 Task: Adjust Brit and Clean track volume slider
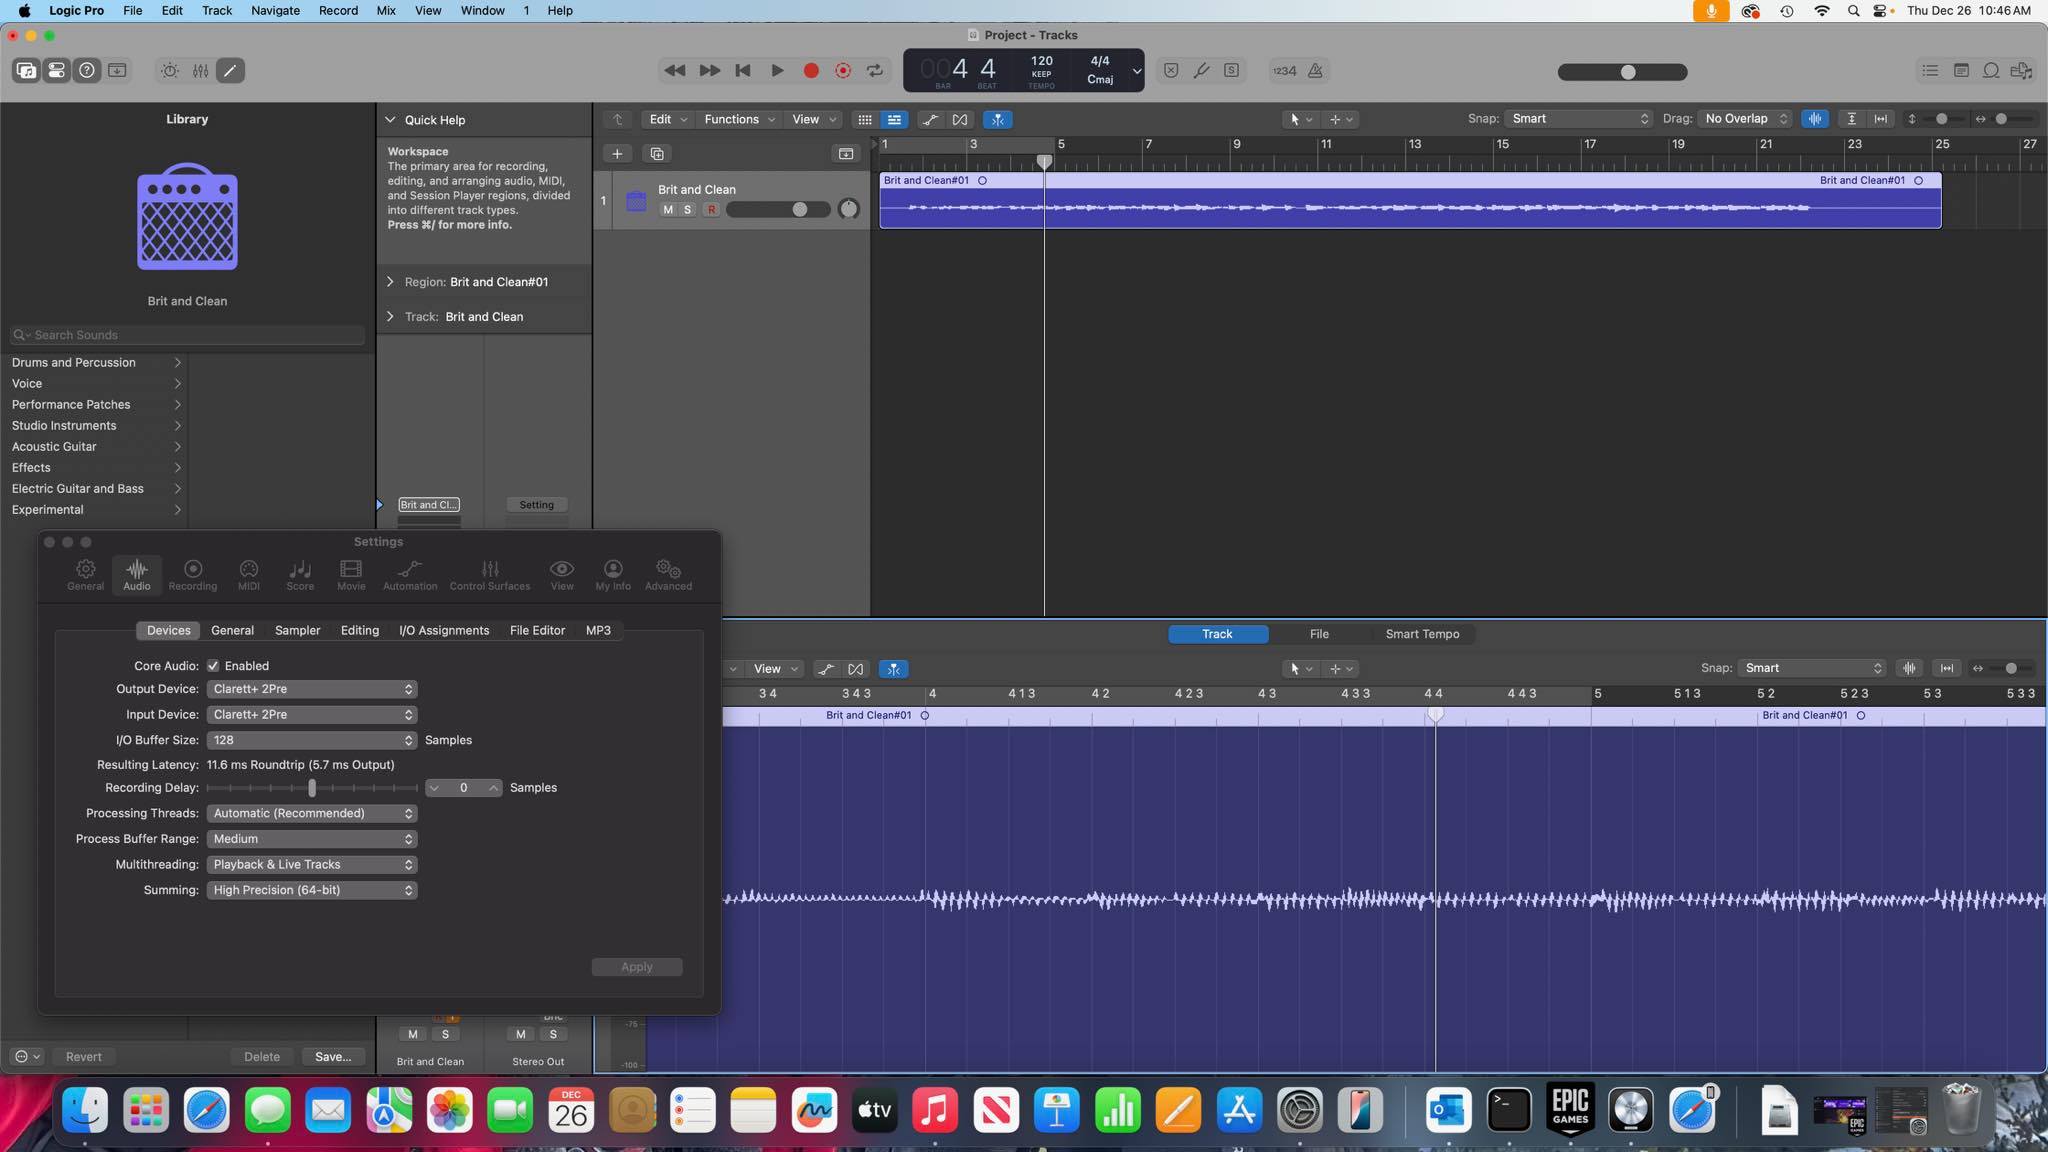(779, 210)
